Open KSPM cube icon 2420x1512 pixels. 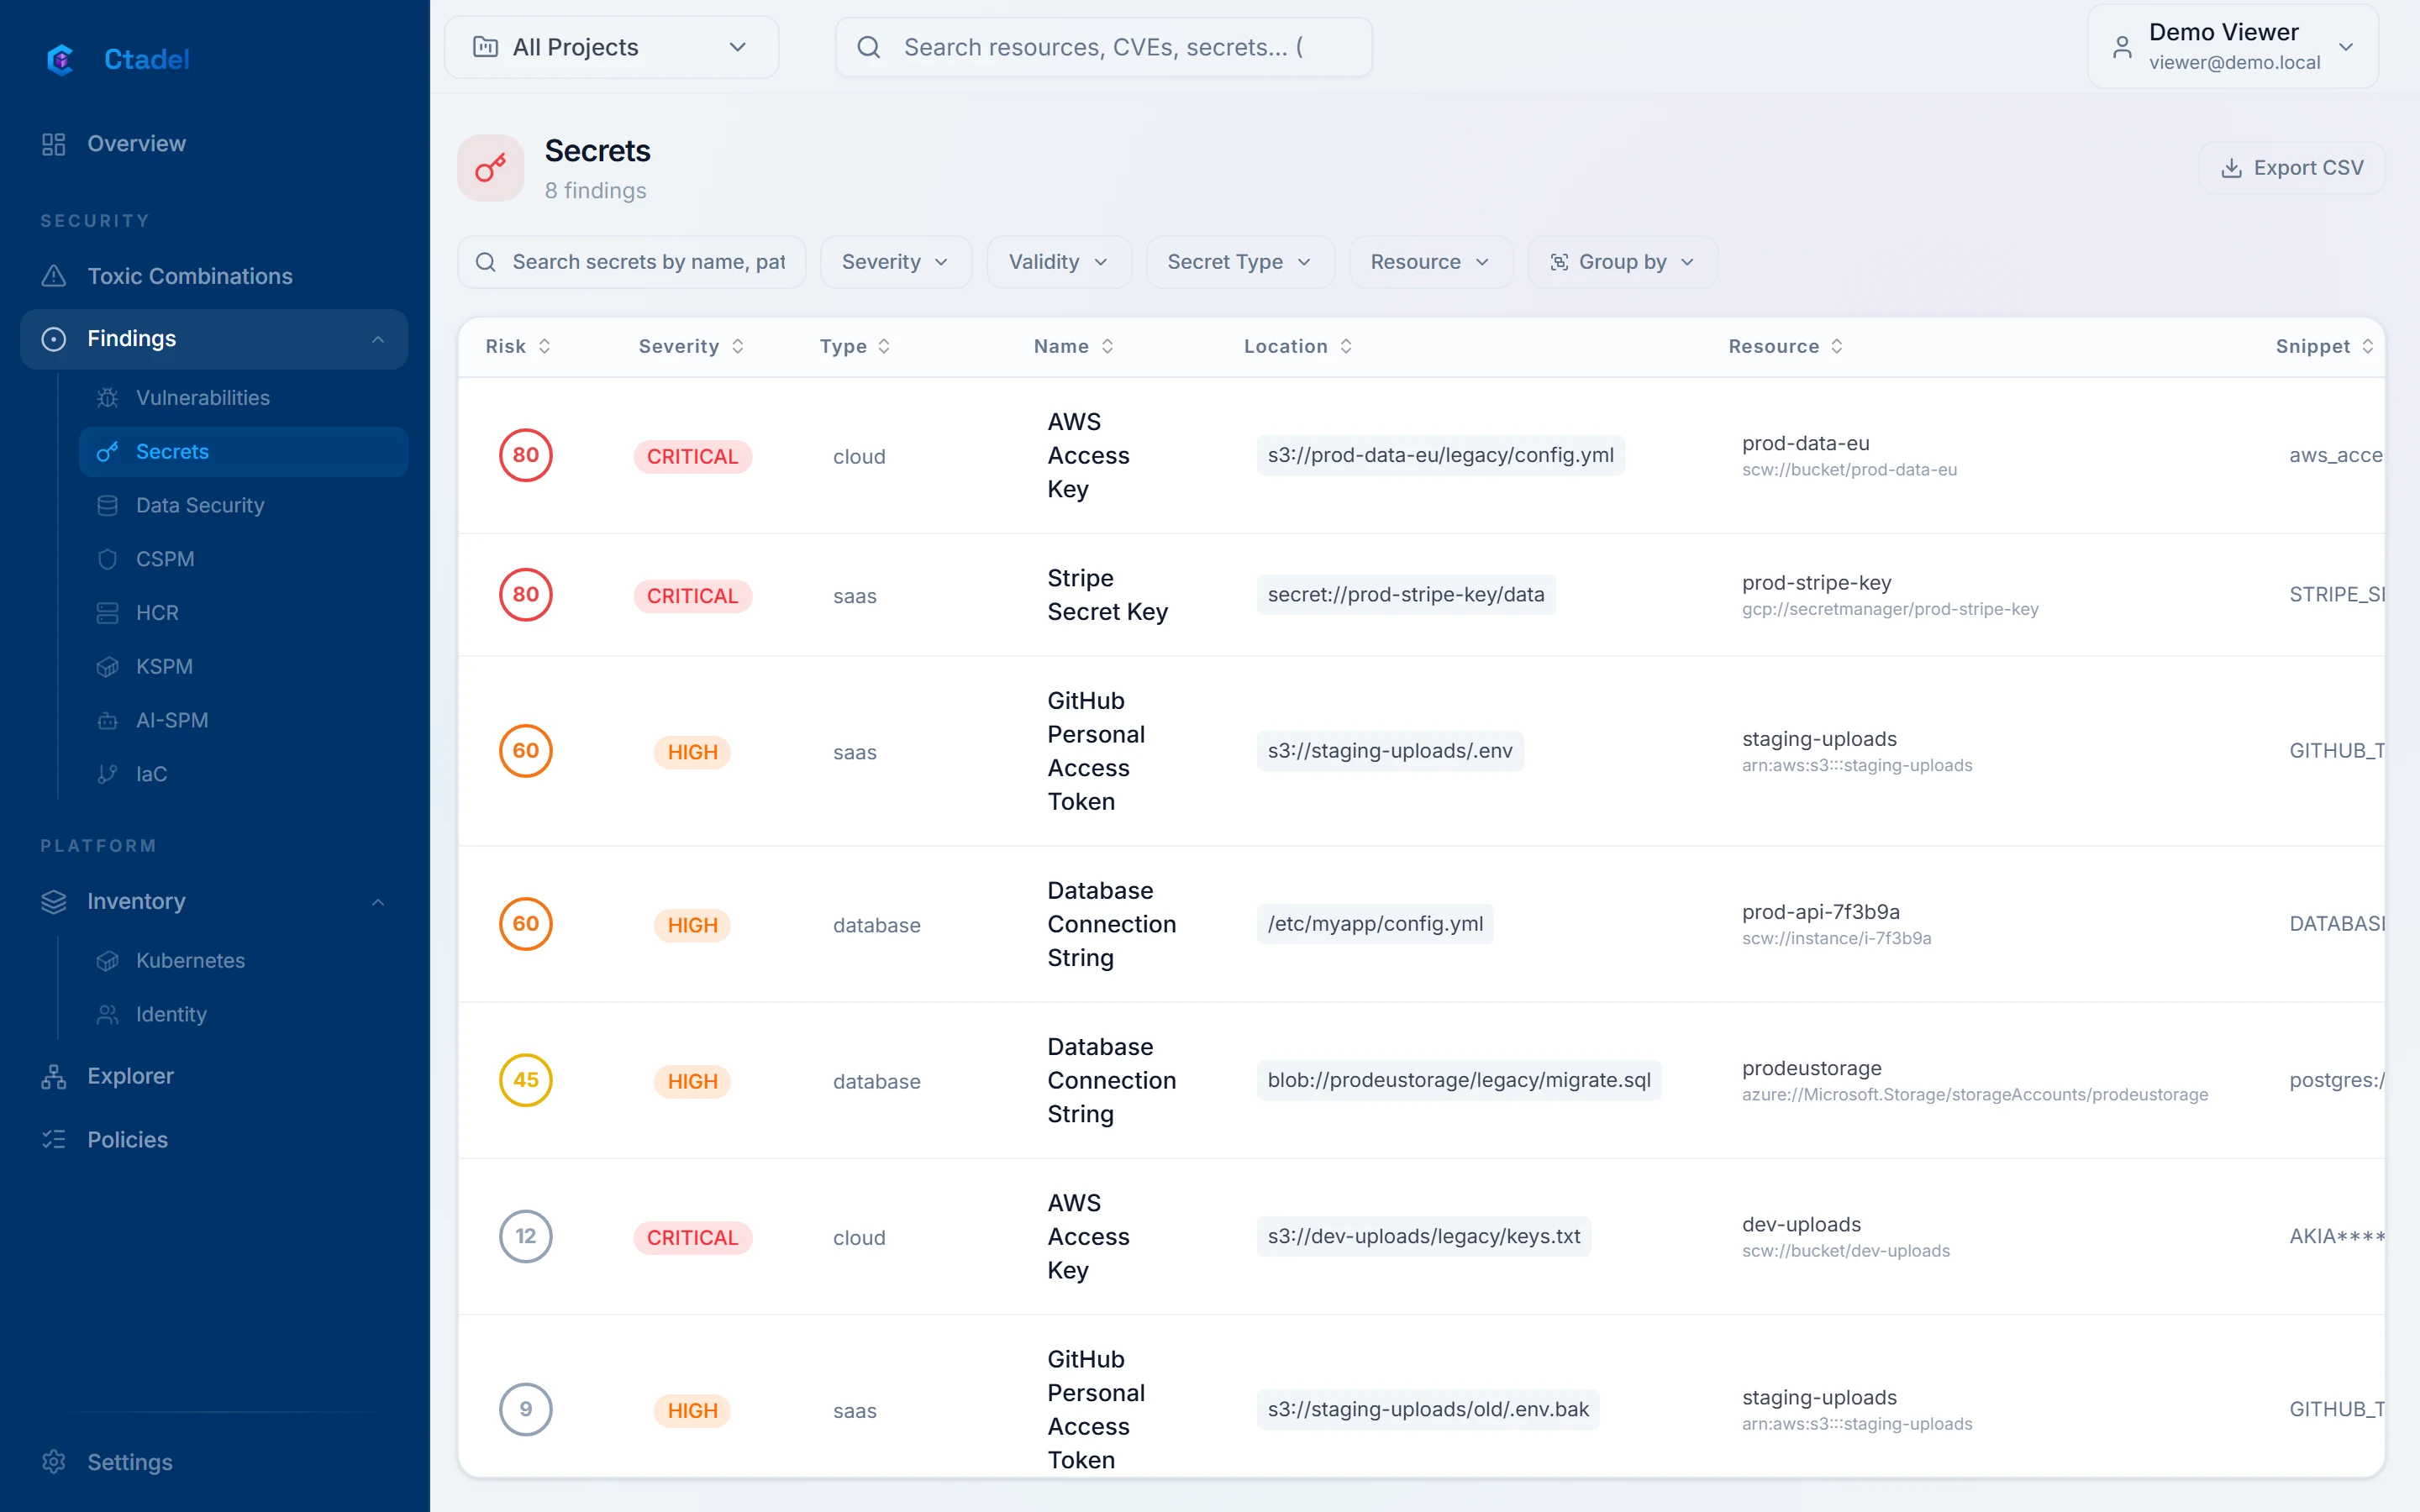[108, 667]
